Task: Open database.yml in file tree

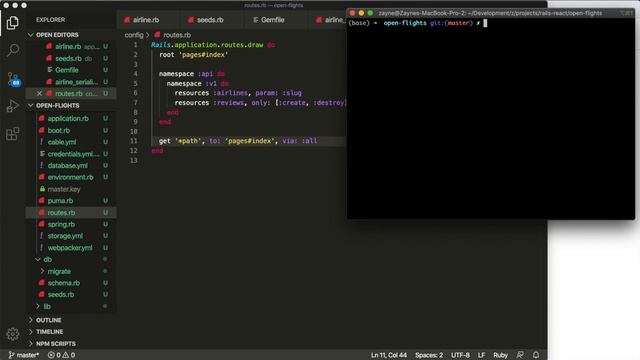Action: (71, 165)
